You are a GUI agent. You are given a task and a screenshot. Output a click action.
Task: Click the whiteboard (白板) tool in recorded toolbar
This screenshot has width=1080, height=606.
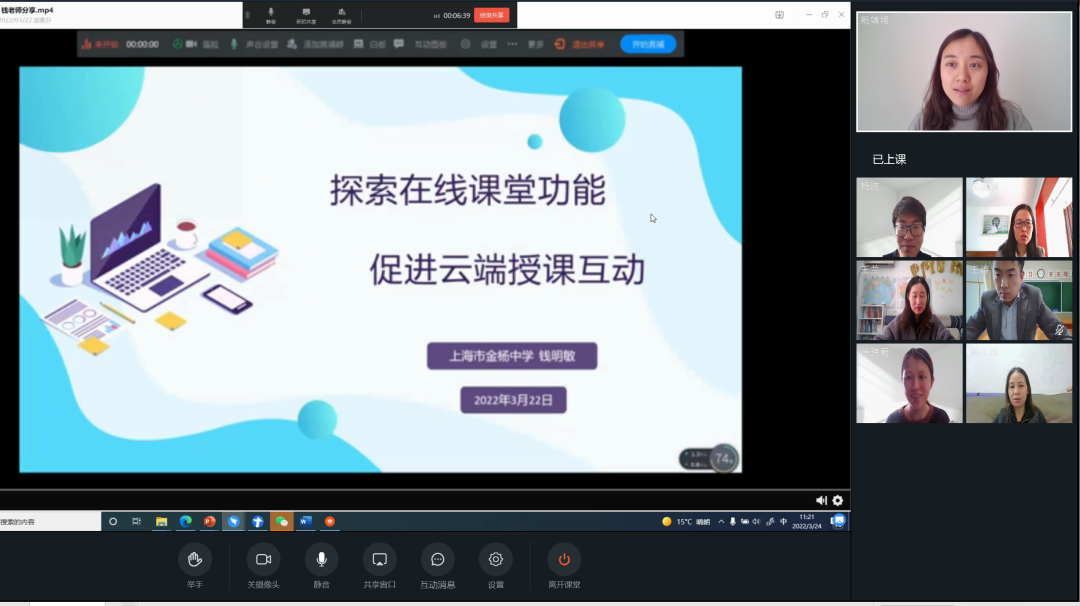[371, 44]
